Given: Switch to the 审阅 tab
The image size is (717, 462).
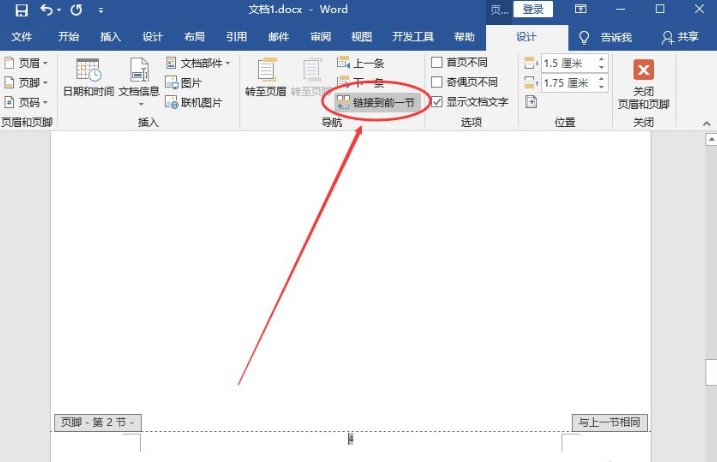Looking at the screenshot, I should pyautogui.click(x=321, y=37).
